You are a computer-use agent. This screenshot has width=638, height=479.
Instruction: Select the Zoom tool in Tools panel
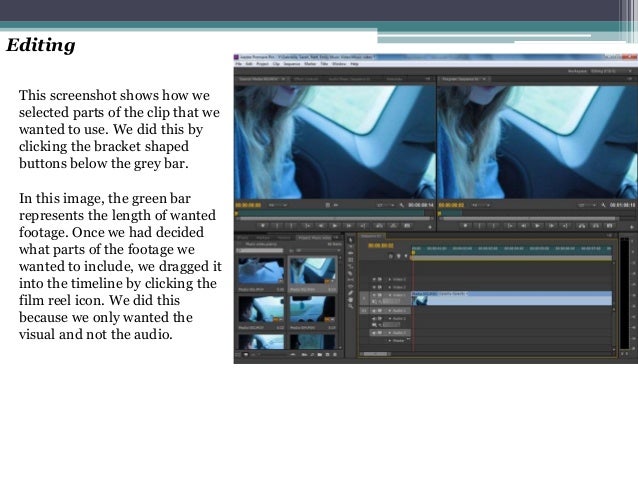(351, 306)
